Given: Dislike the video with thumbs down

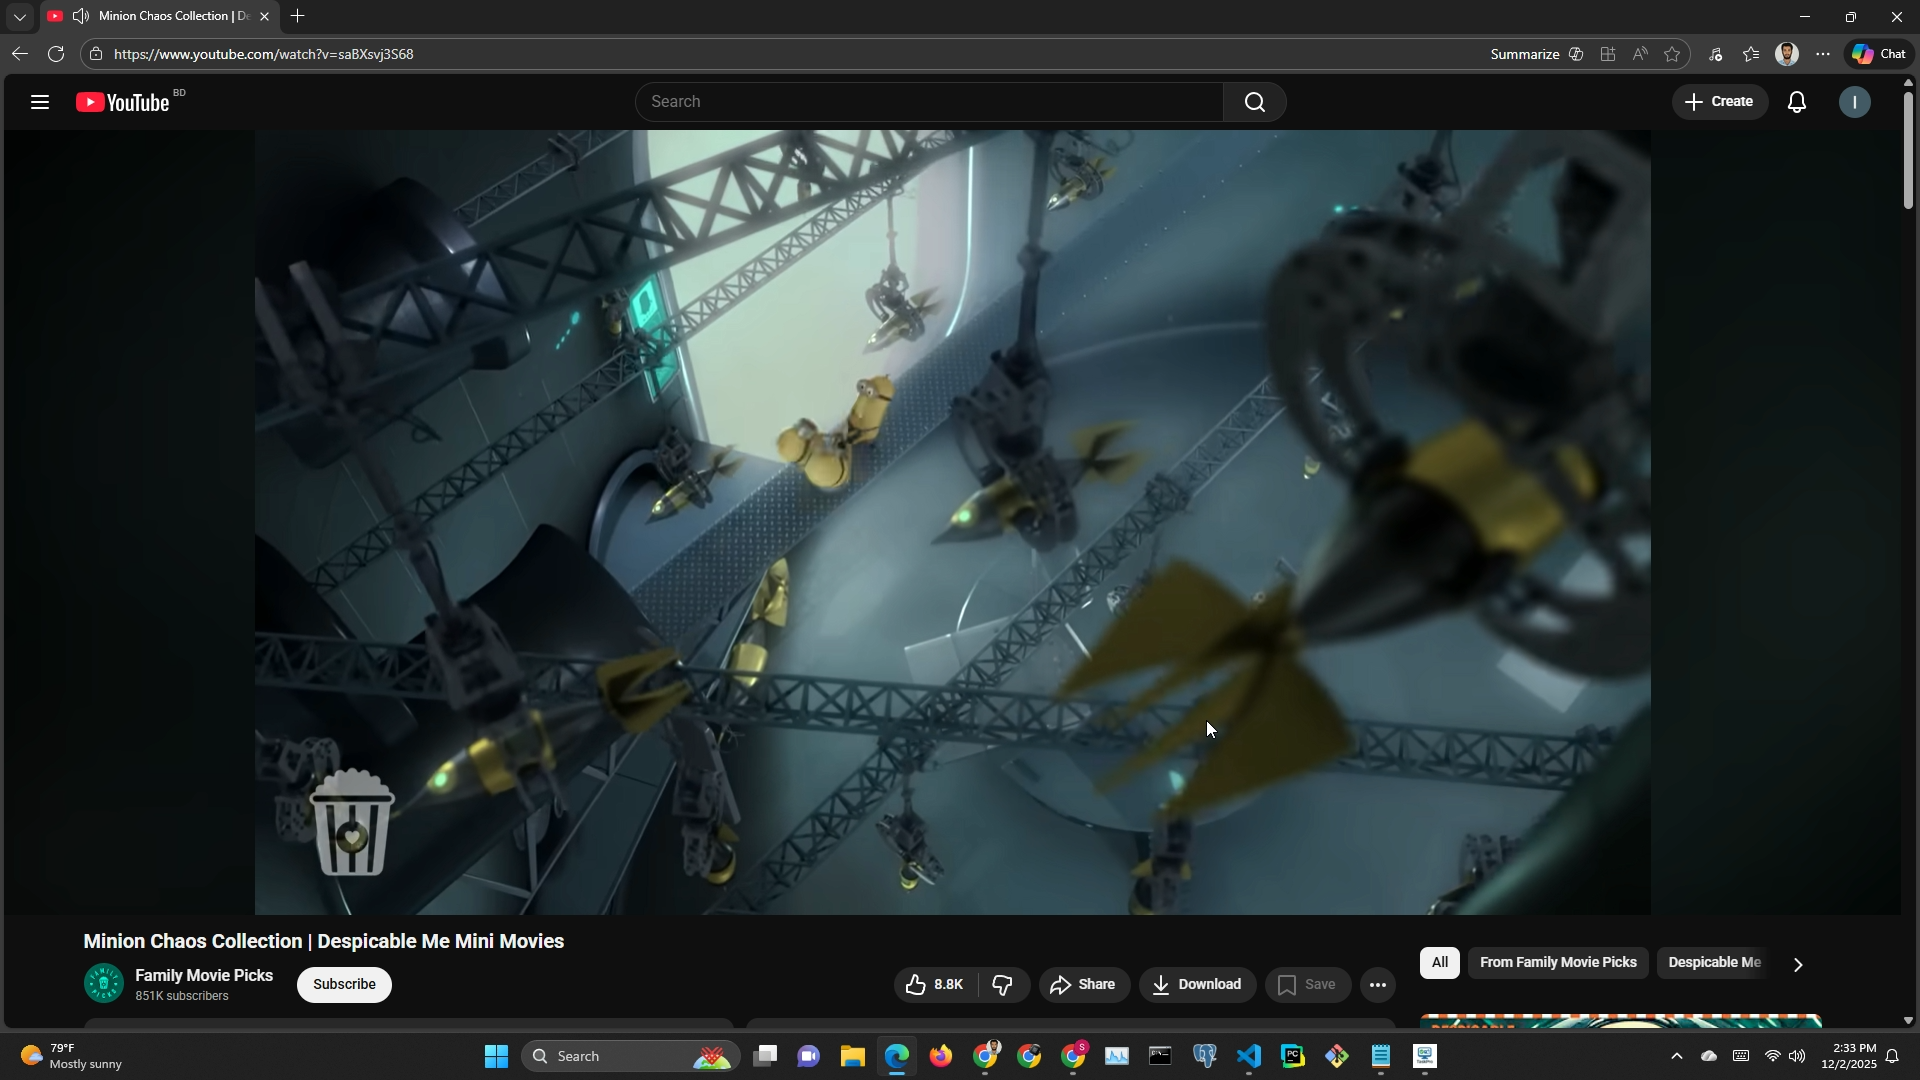Looking at the screenshot, I should (x=1003, y=985).
